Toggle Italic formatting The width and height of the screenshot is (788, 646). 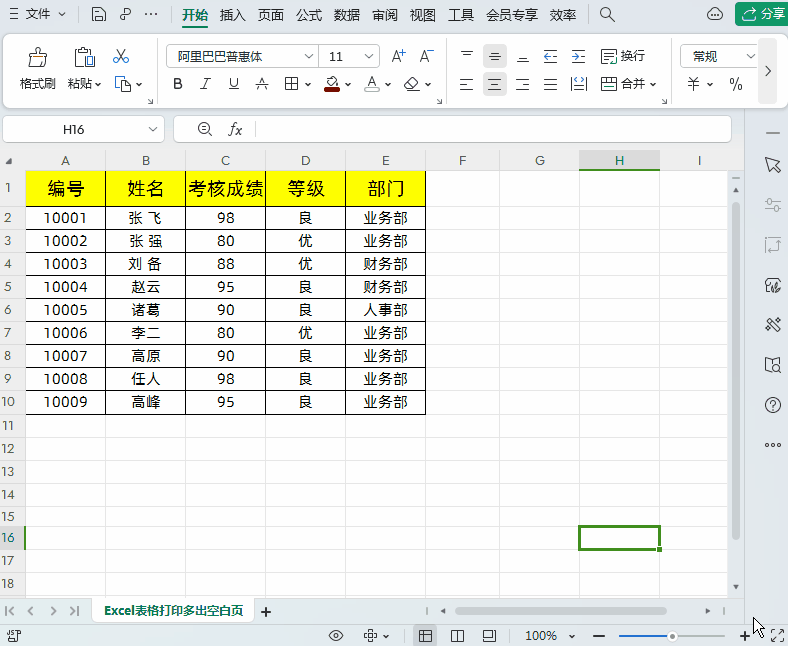coord(205,84)
